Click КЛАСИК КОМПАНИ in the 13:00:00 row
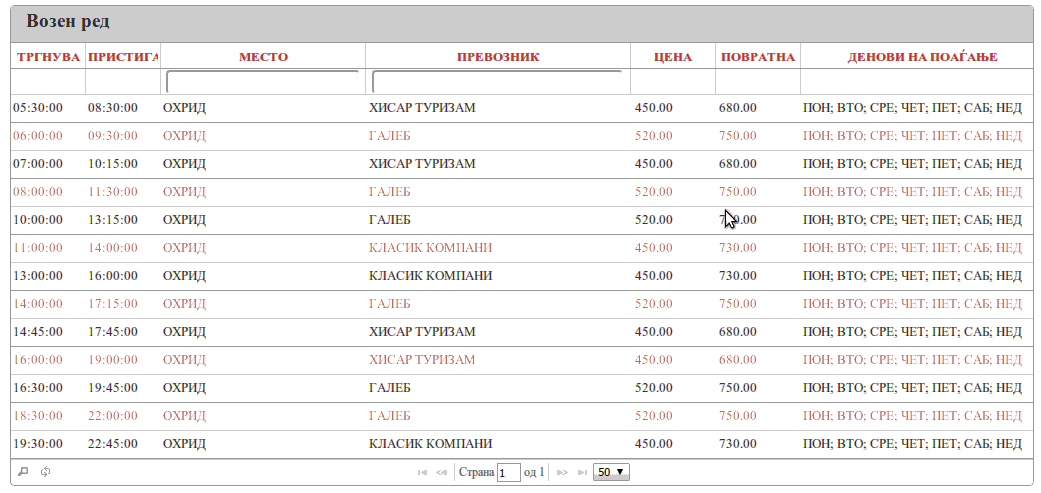 coord(431,276)
